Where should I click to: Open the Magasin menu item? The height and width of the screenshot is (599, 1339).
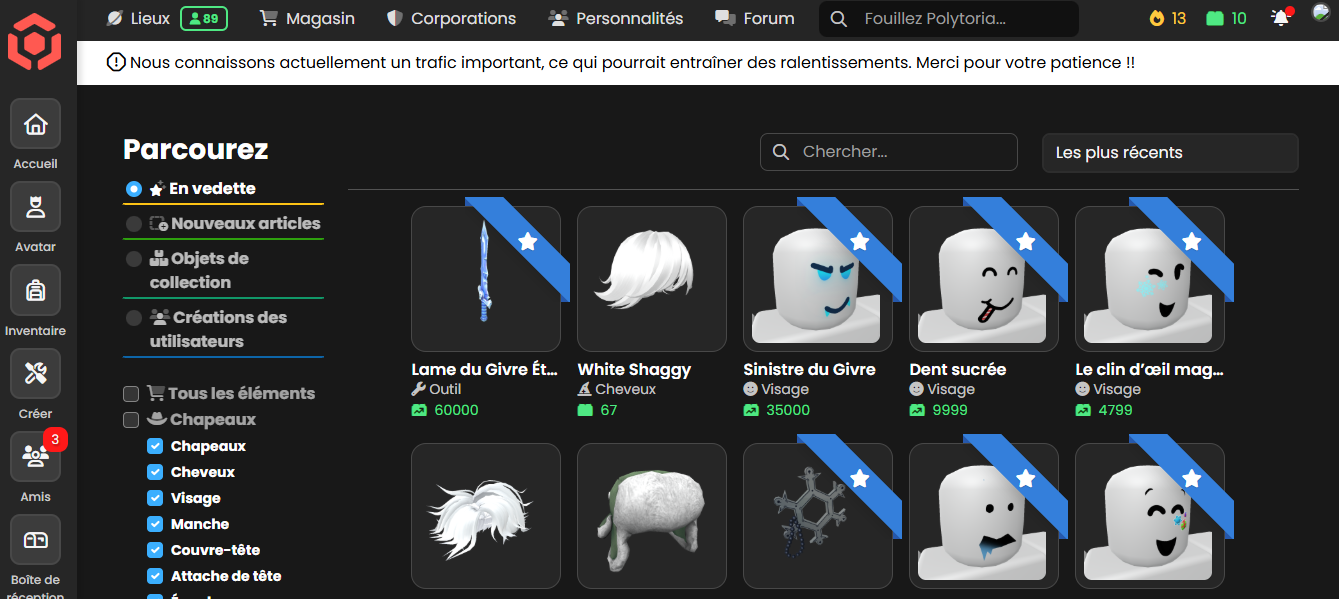307,18
